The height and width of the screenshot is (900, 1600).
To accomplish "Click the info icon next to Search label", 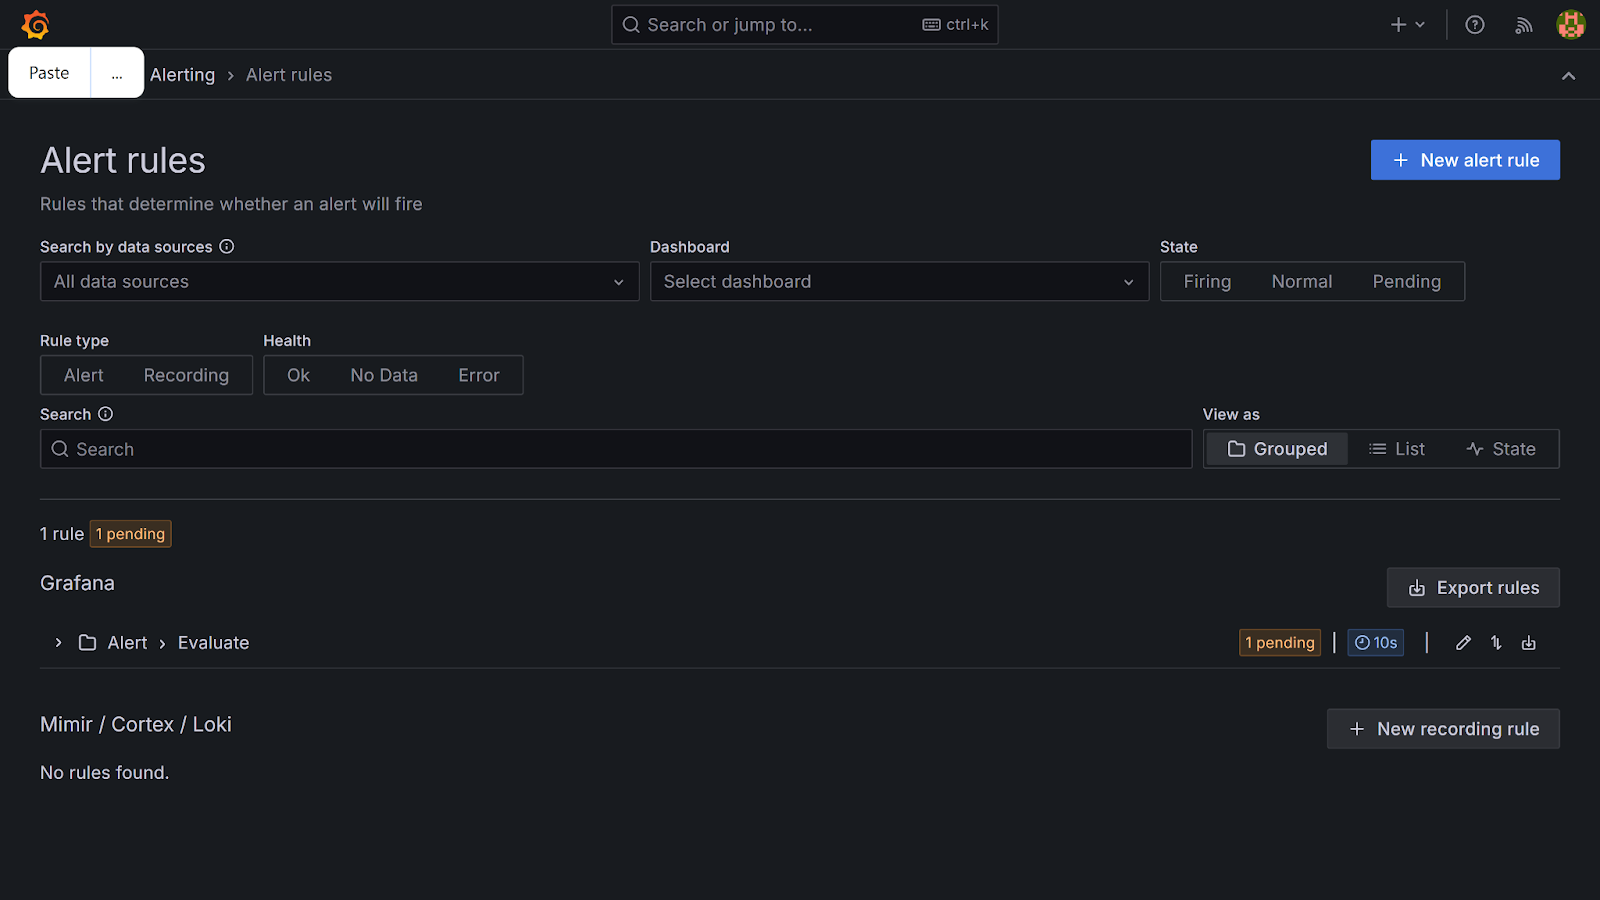I will click(105, 414).
